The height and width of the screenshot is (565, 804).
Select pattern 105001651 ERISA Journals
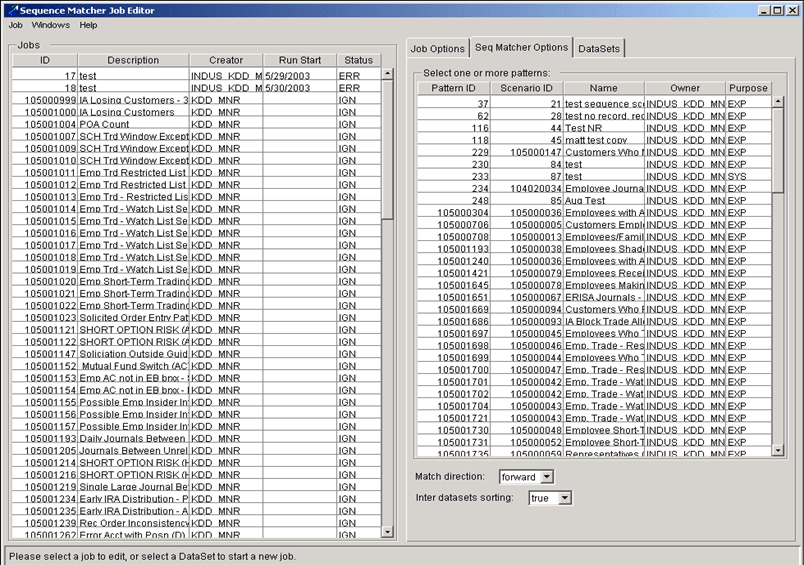(594, 297)
